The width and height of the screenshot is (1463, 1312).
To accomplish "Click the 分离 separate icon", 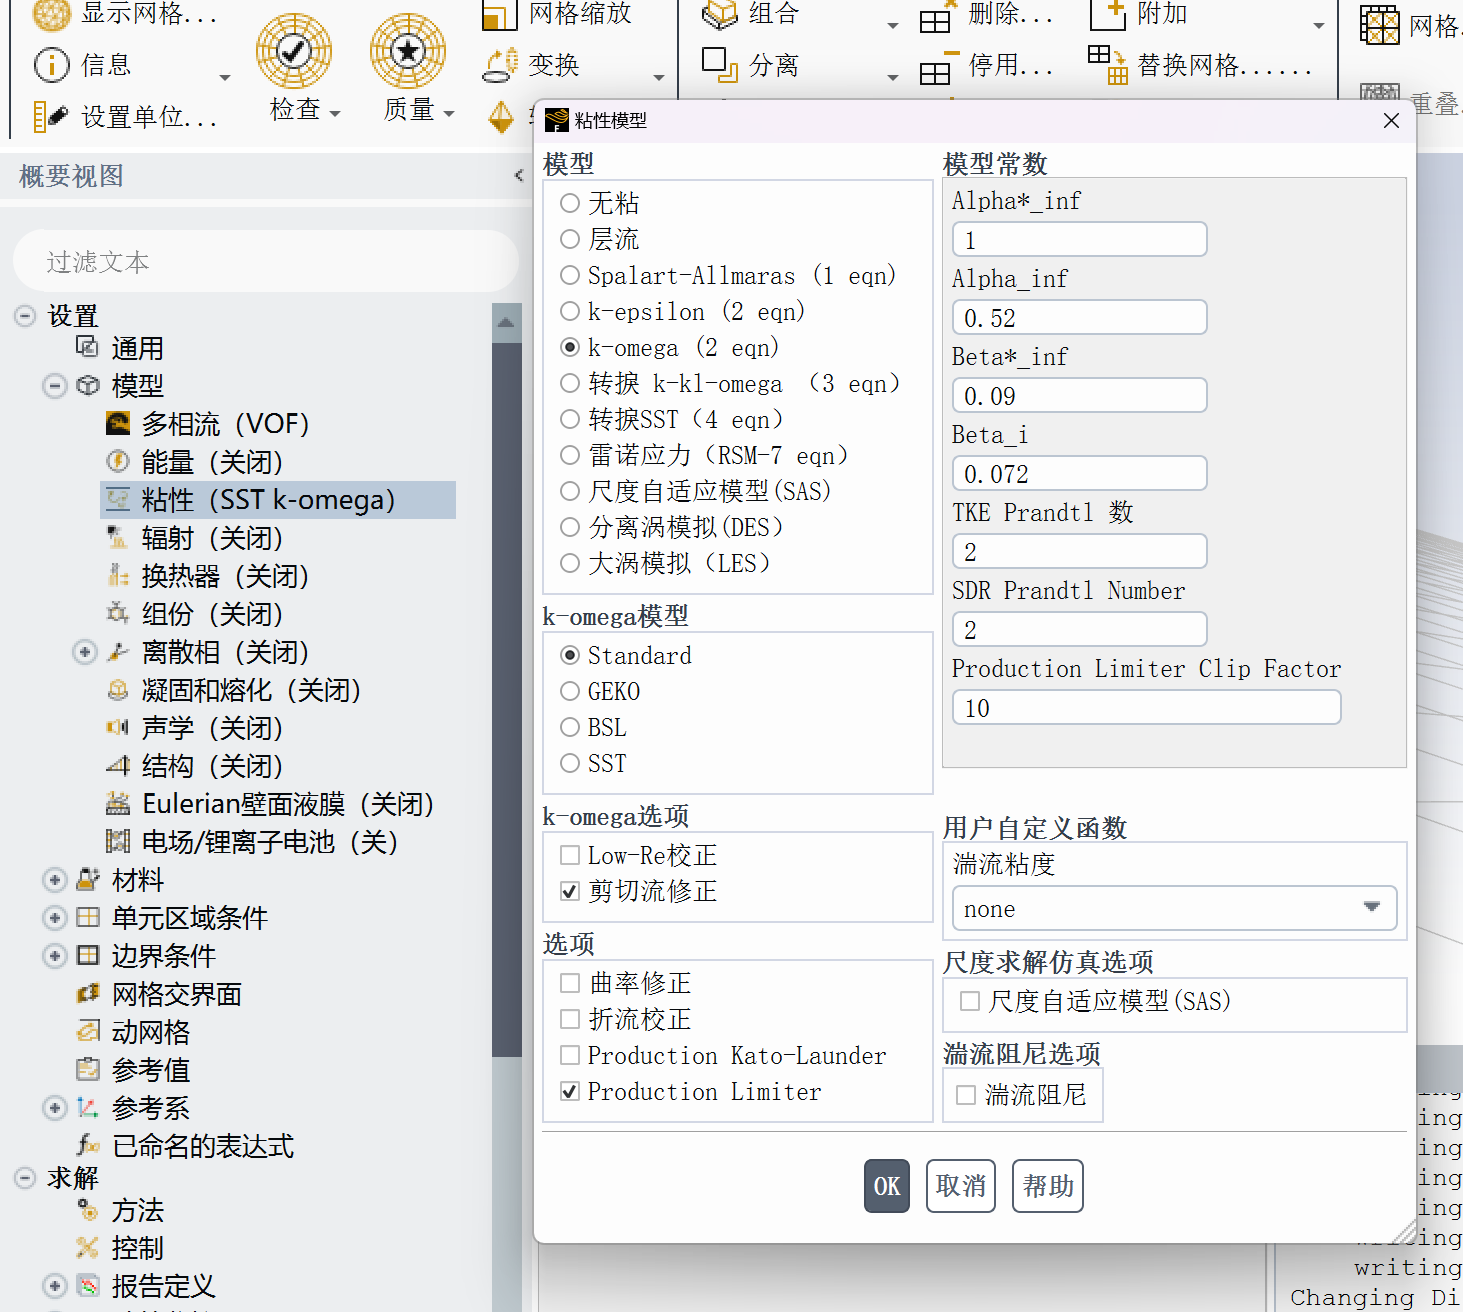I will 720,65.
